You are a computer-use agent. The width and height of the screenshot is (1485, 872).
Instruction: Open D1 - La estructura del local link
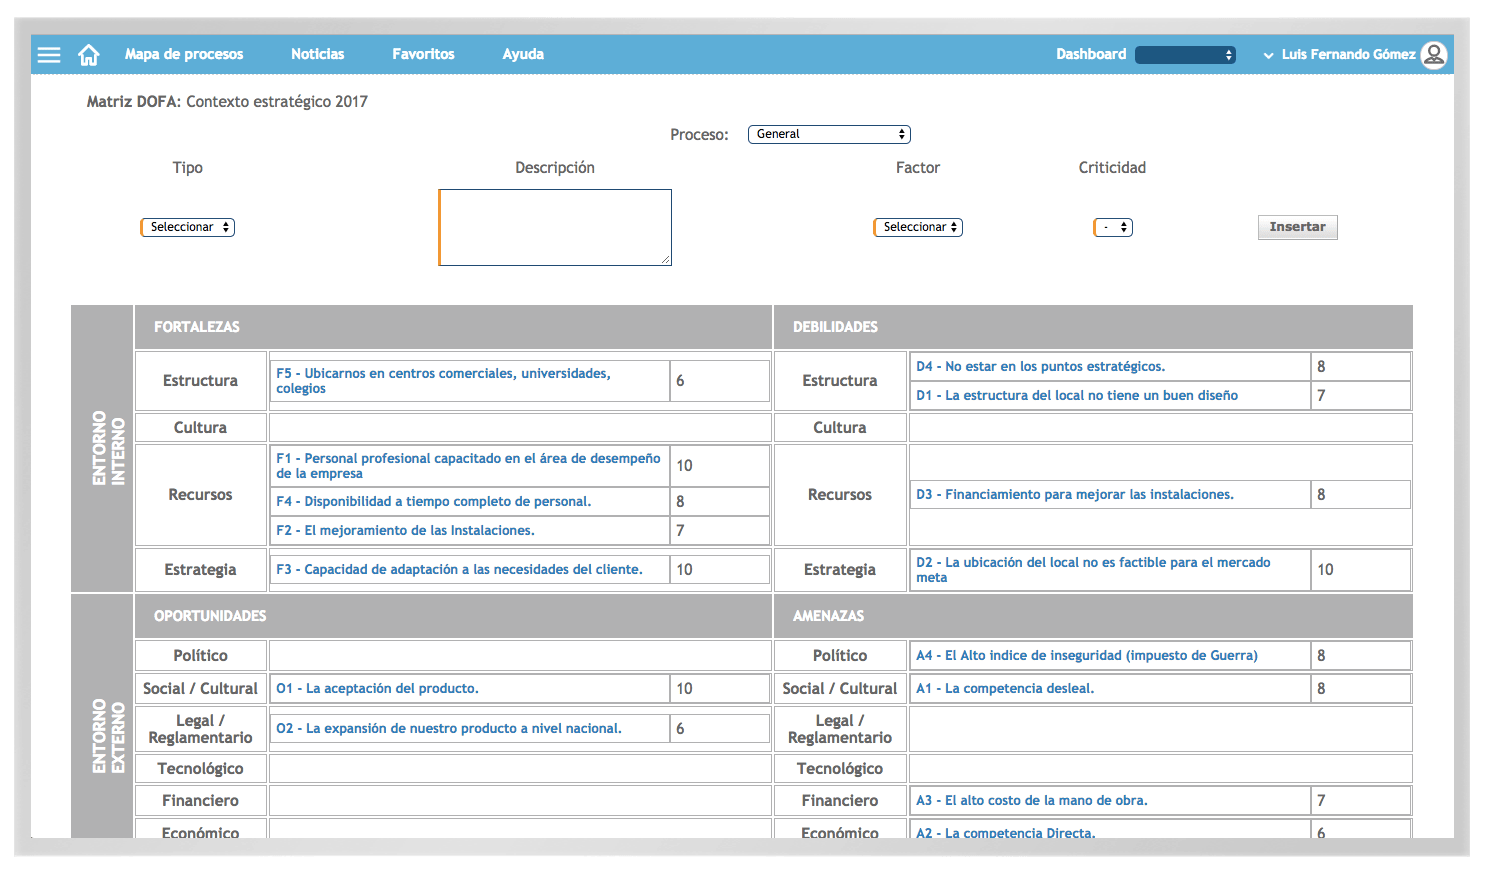pos(1077,395)
